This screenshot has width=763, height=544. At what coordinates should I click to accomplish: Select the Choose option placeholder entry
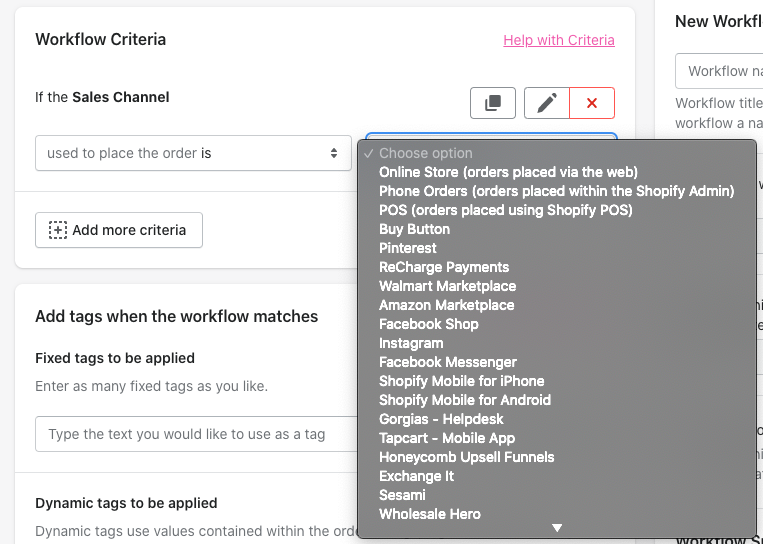557,153
